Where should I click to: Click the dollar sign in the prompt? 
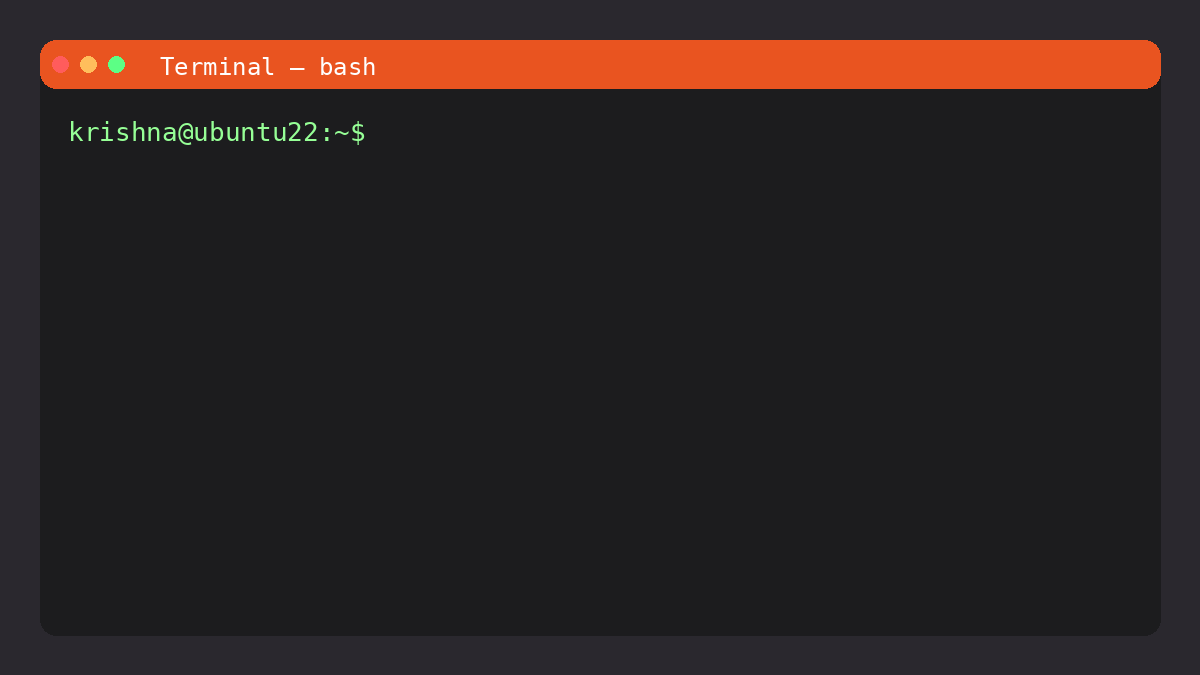[358, 132]
